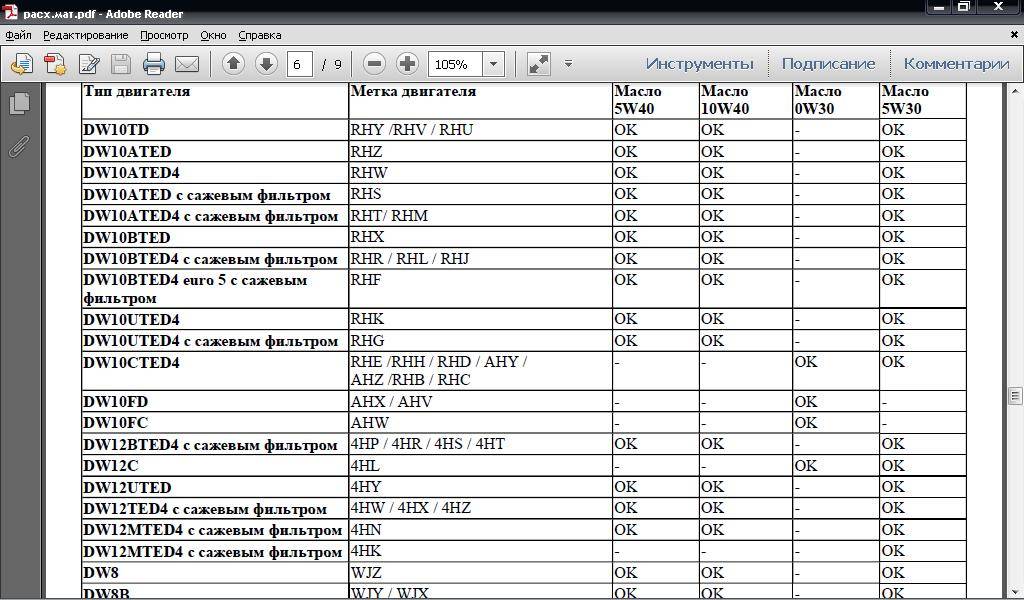The width and height of the screenshot is (1024, 600).
Task: Click the Create PDF online icon
Action: (55, 64)
